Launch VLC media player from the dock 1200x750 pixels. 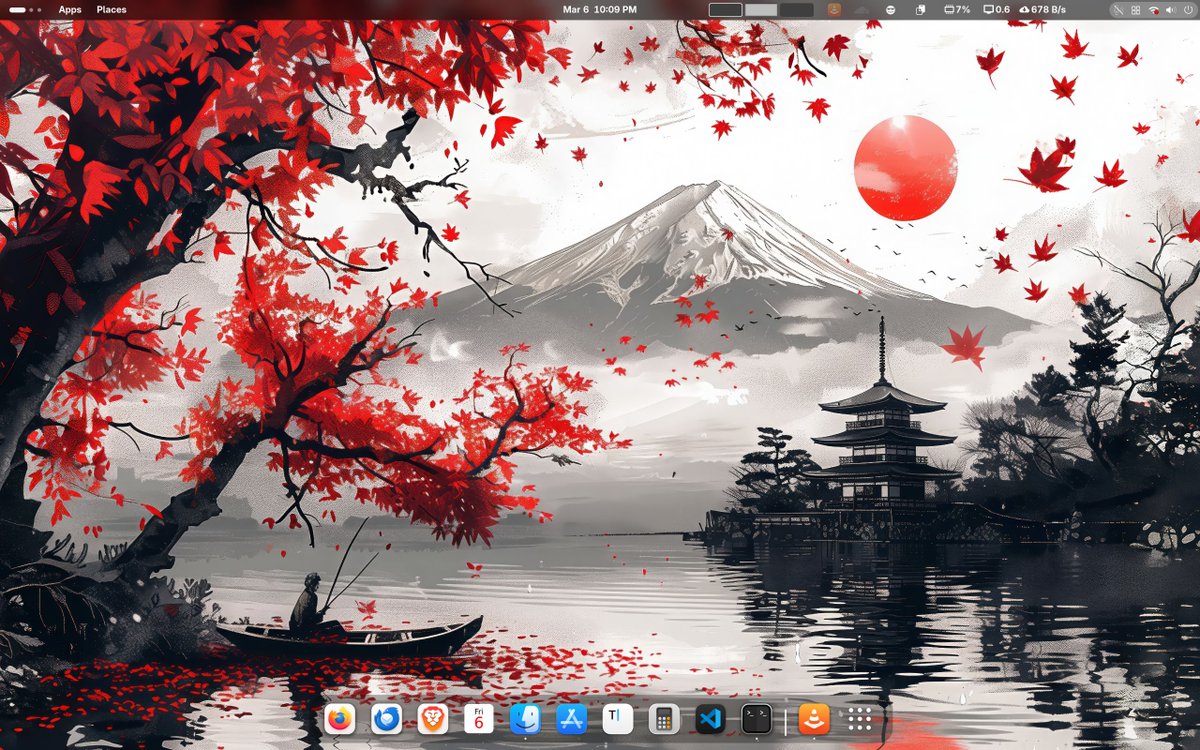tap(814, 719)
